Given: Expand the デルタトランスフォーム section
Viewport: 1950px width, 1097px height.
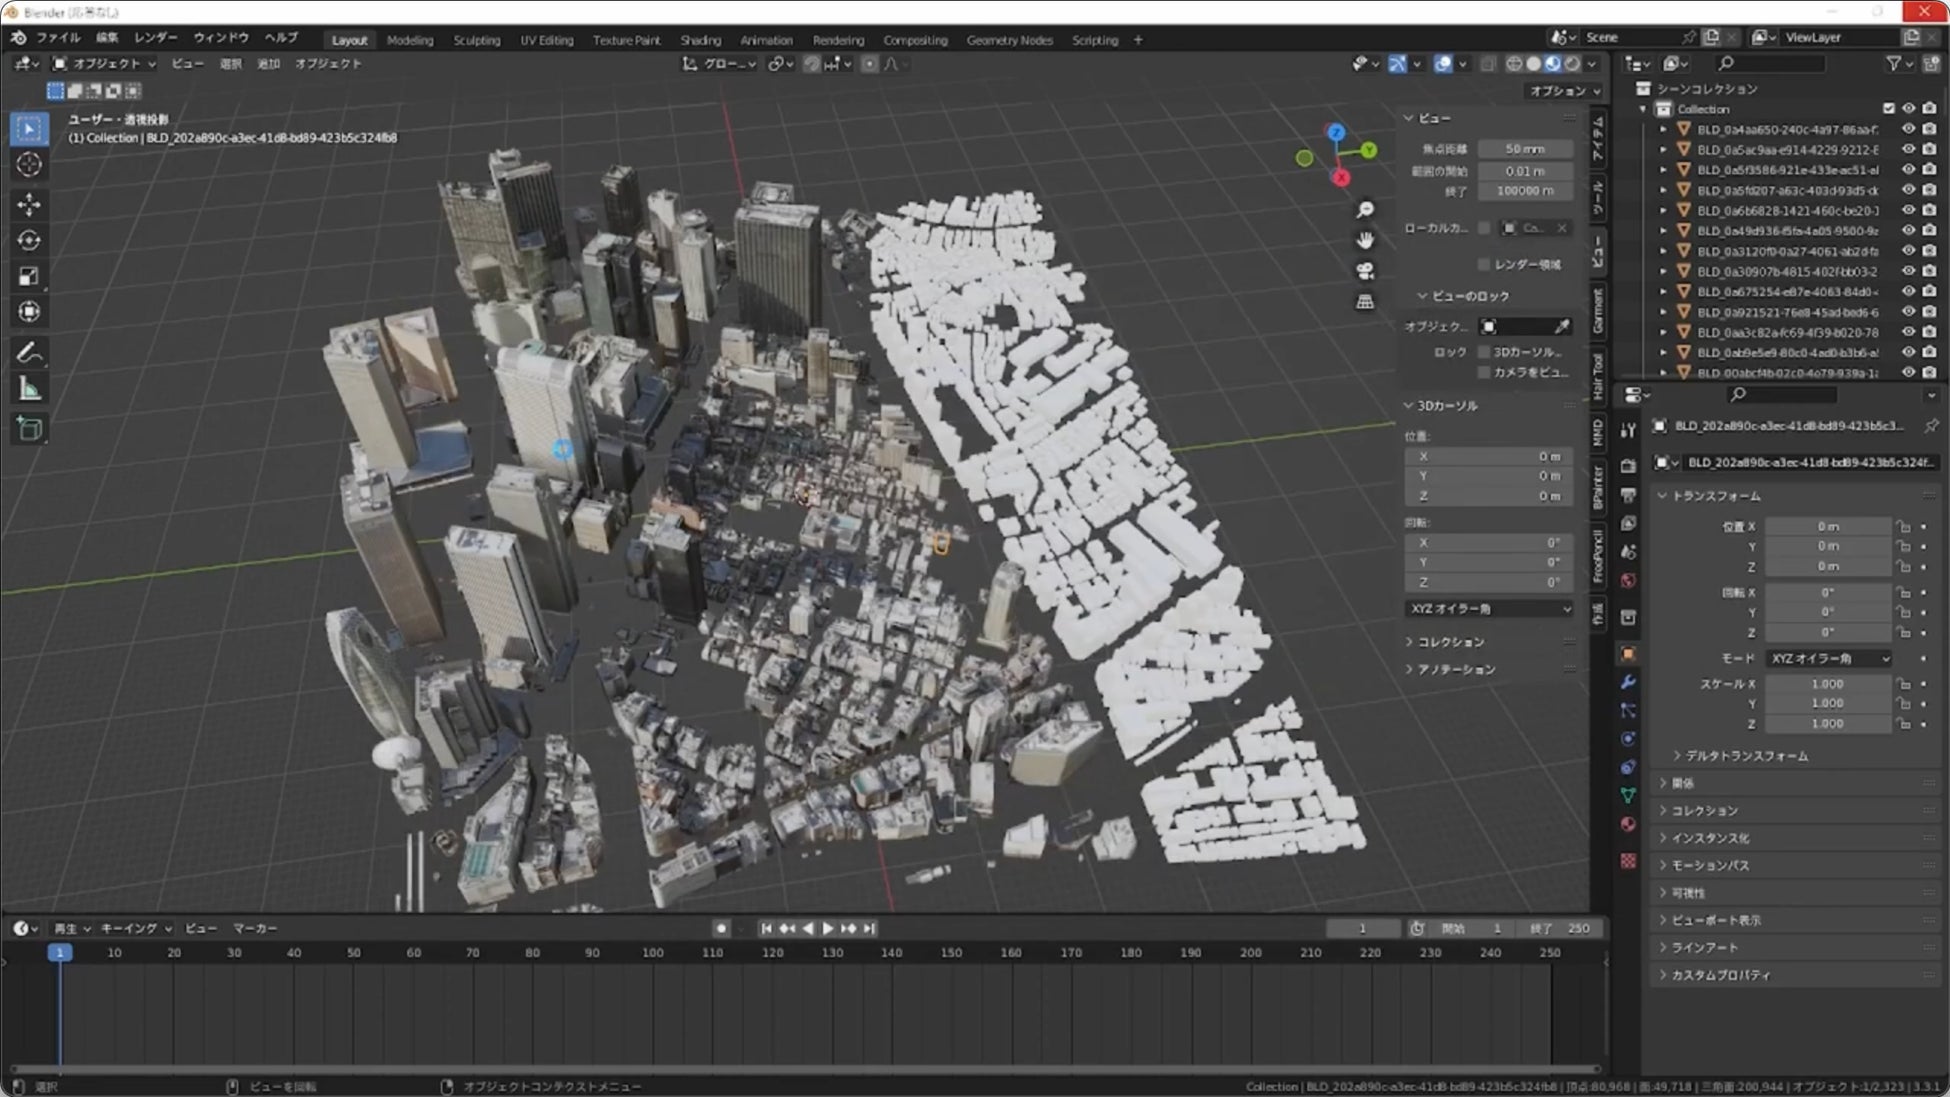Looking at the screenshot, I should (x=1746, y=756).
